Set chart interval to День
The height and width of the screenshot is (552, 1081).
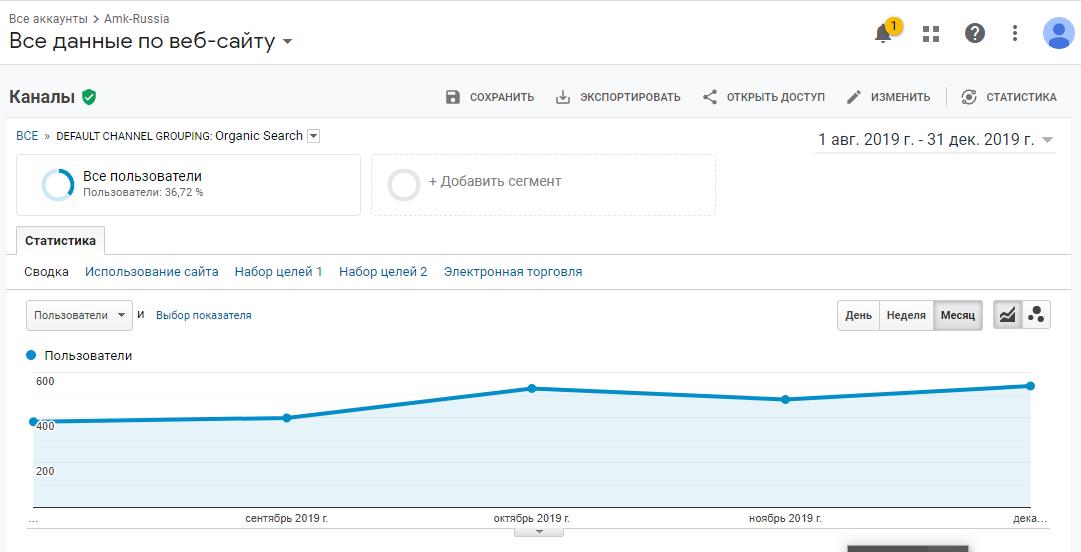[858, 315]
